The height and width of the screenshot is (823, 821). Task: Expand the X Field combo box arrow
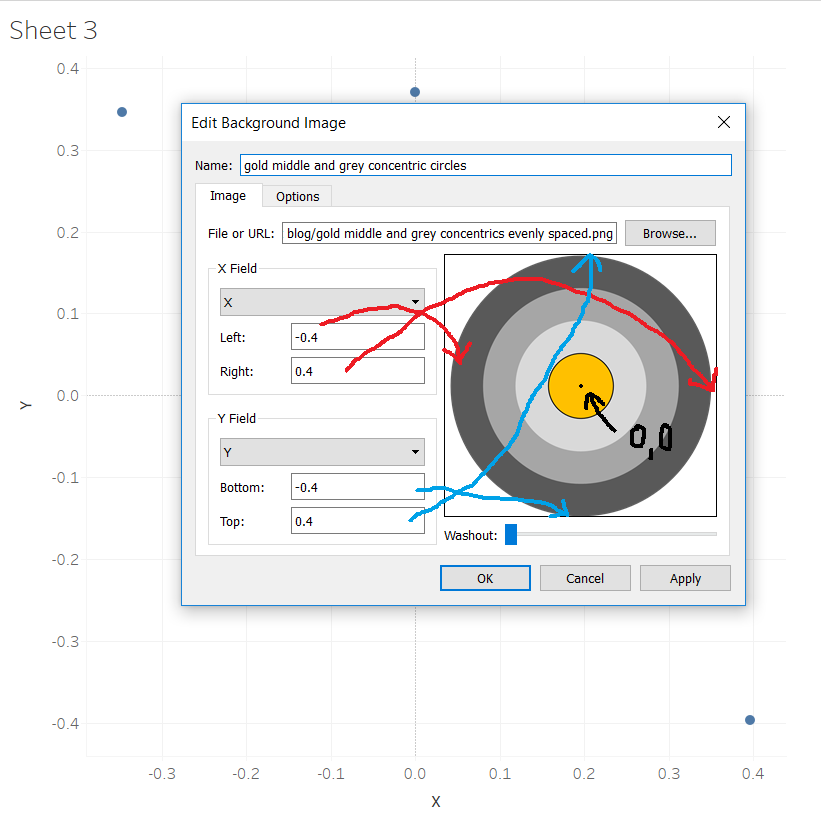(414, 302)
